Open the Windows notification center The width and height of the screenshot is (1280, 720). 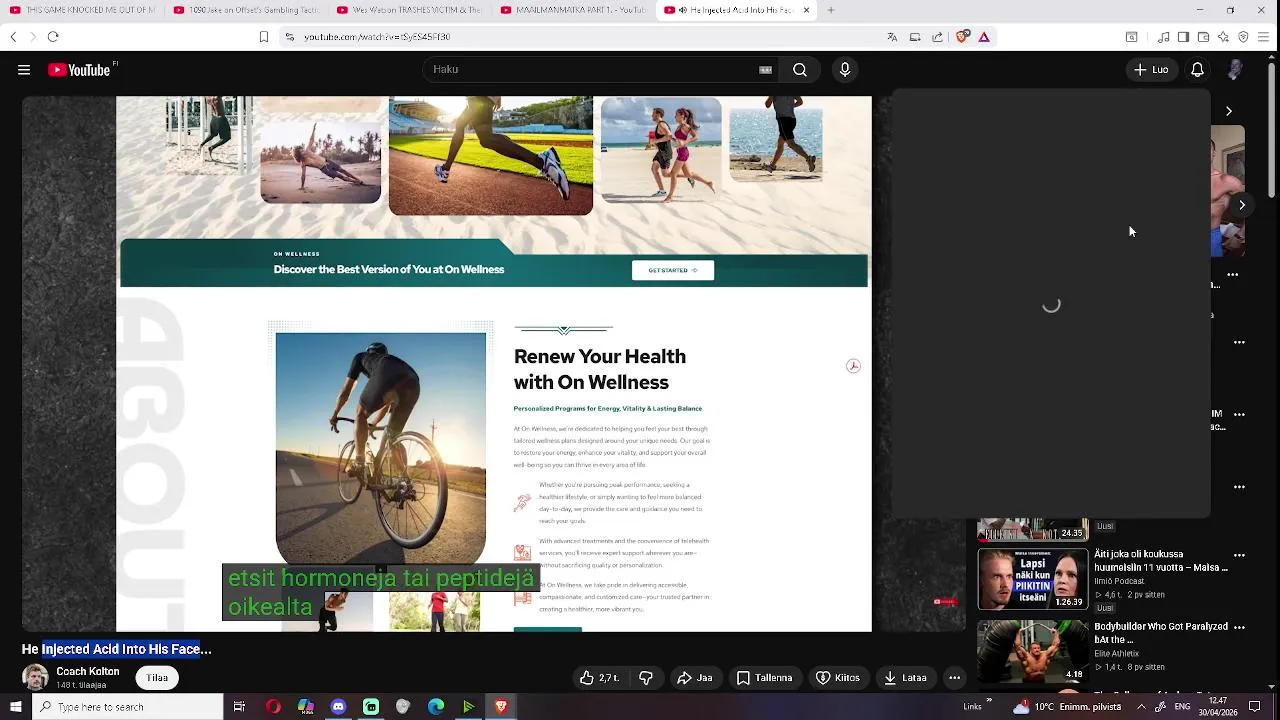pos(1255,707)
